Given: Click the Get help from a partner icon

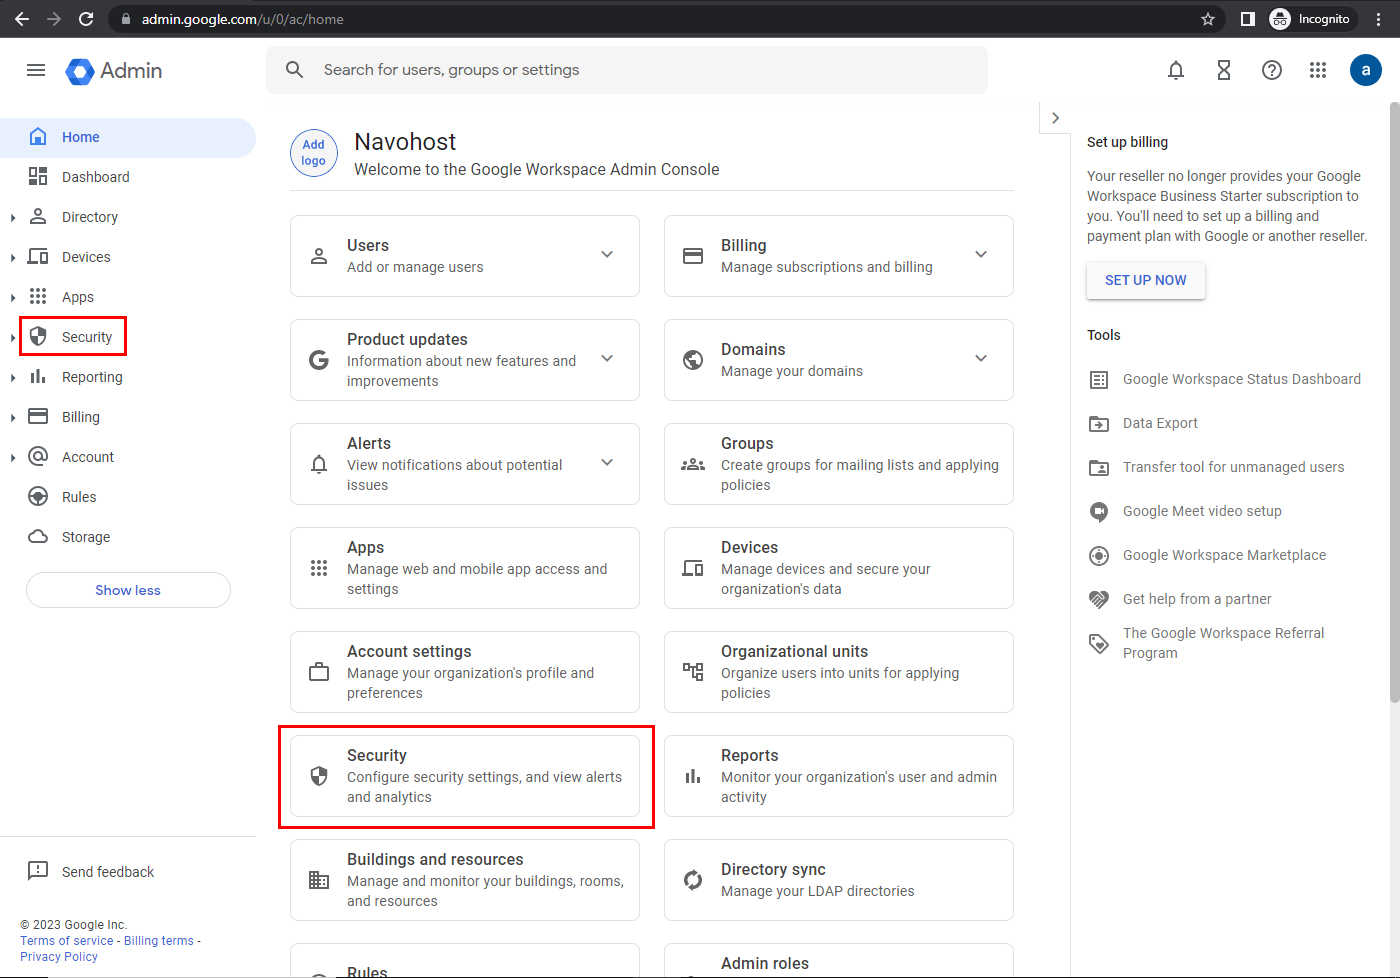Looking at the screenshot, I should tap(1099, 600).
